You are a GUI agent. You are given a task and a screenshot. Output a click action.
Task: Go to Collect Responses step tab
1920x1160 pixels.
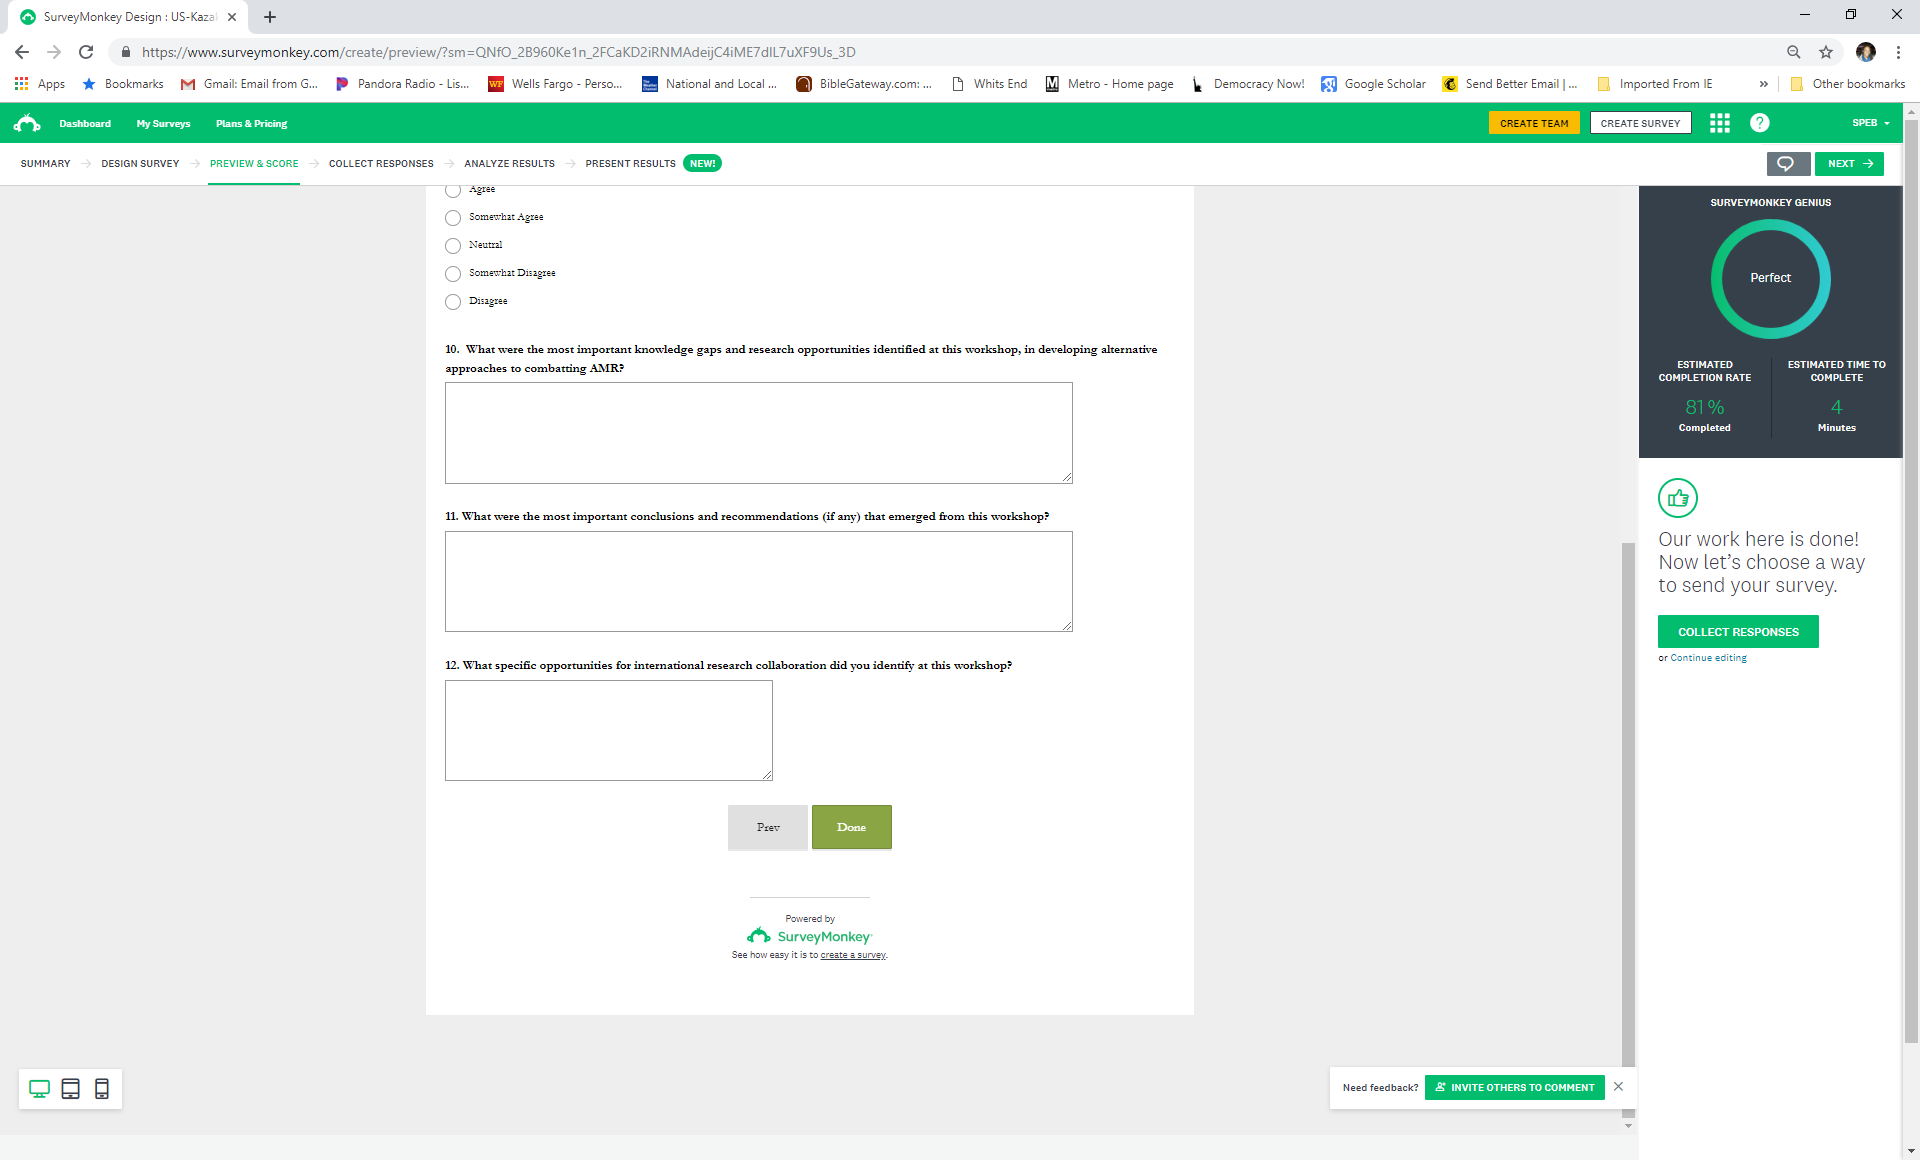[x=381, y=164]
